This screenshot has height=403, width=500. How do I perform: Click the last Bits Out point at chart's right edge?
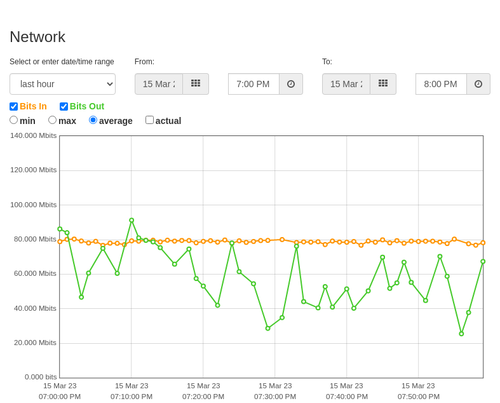point(483,262)
